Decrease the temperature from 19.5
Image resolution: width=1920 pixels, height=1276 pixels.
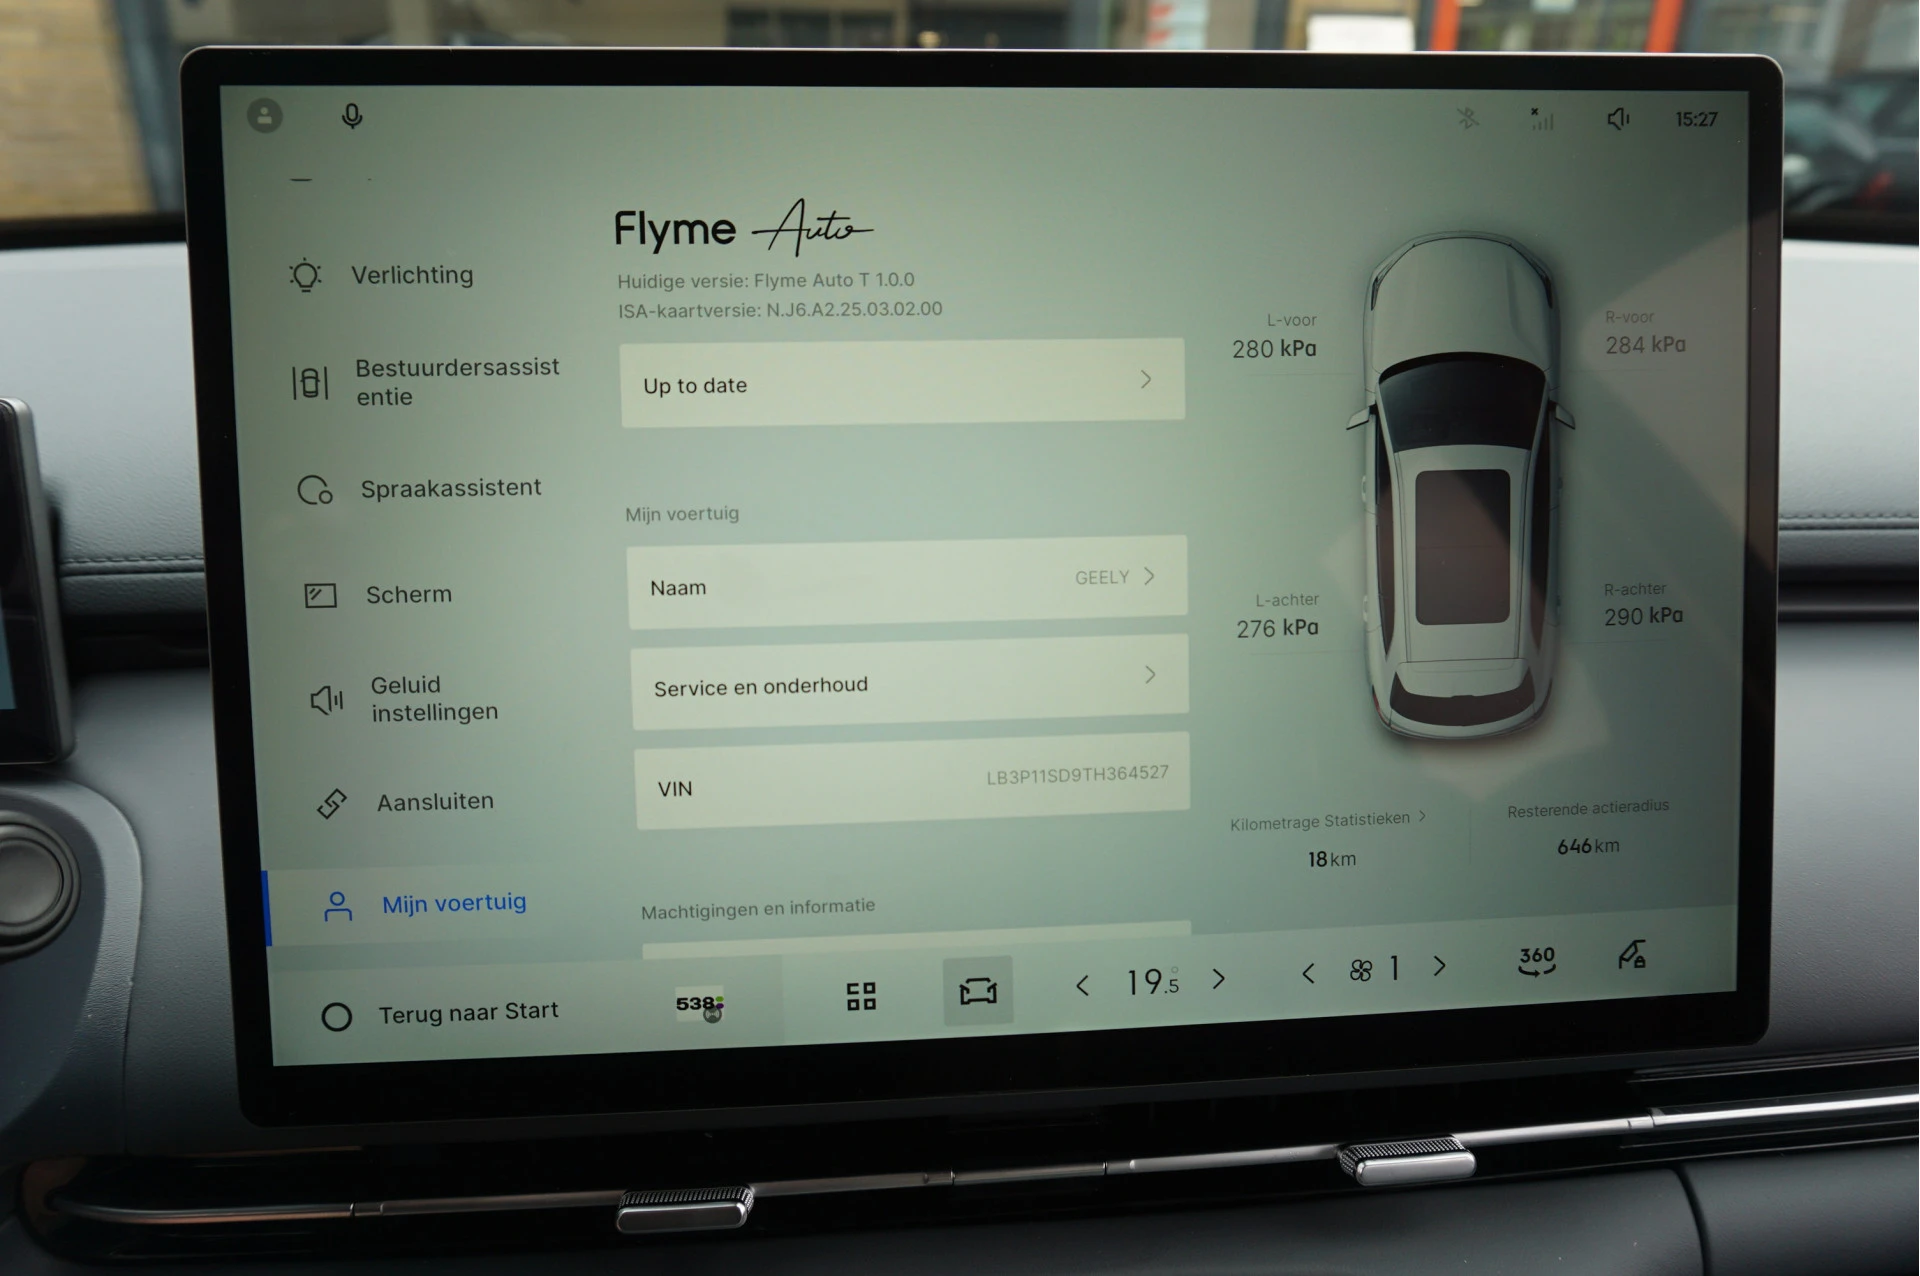(x=1082, y=985)
